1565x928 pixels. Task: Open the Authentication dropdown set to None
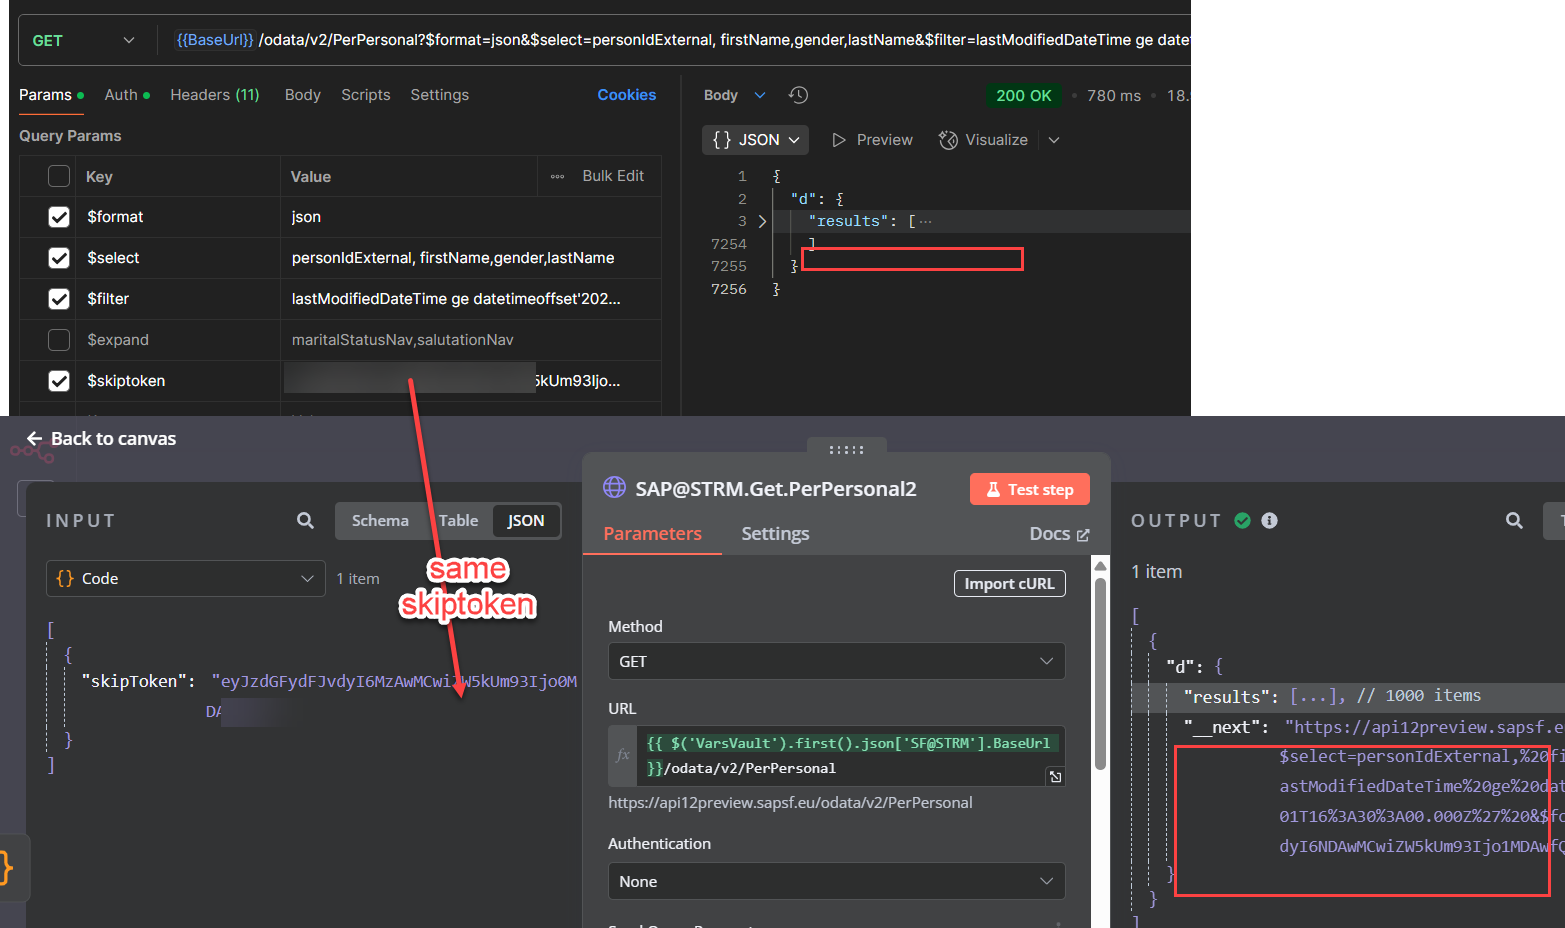[837, 881]
